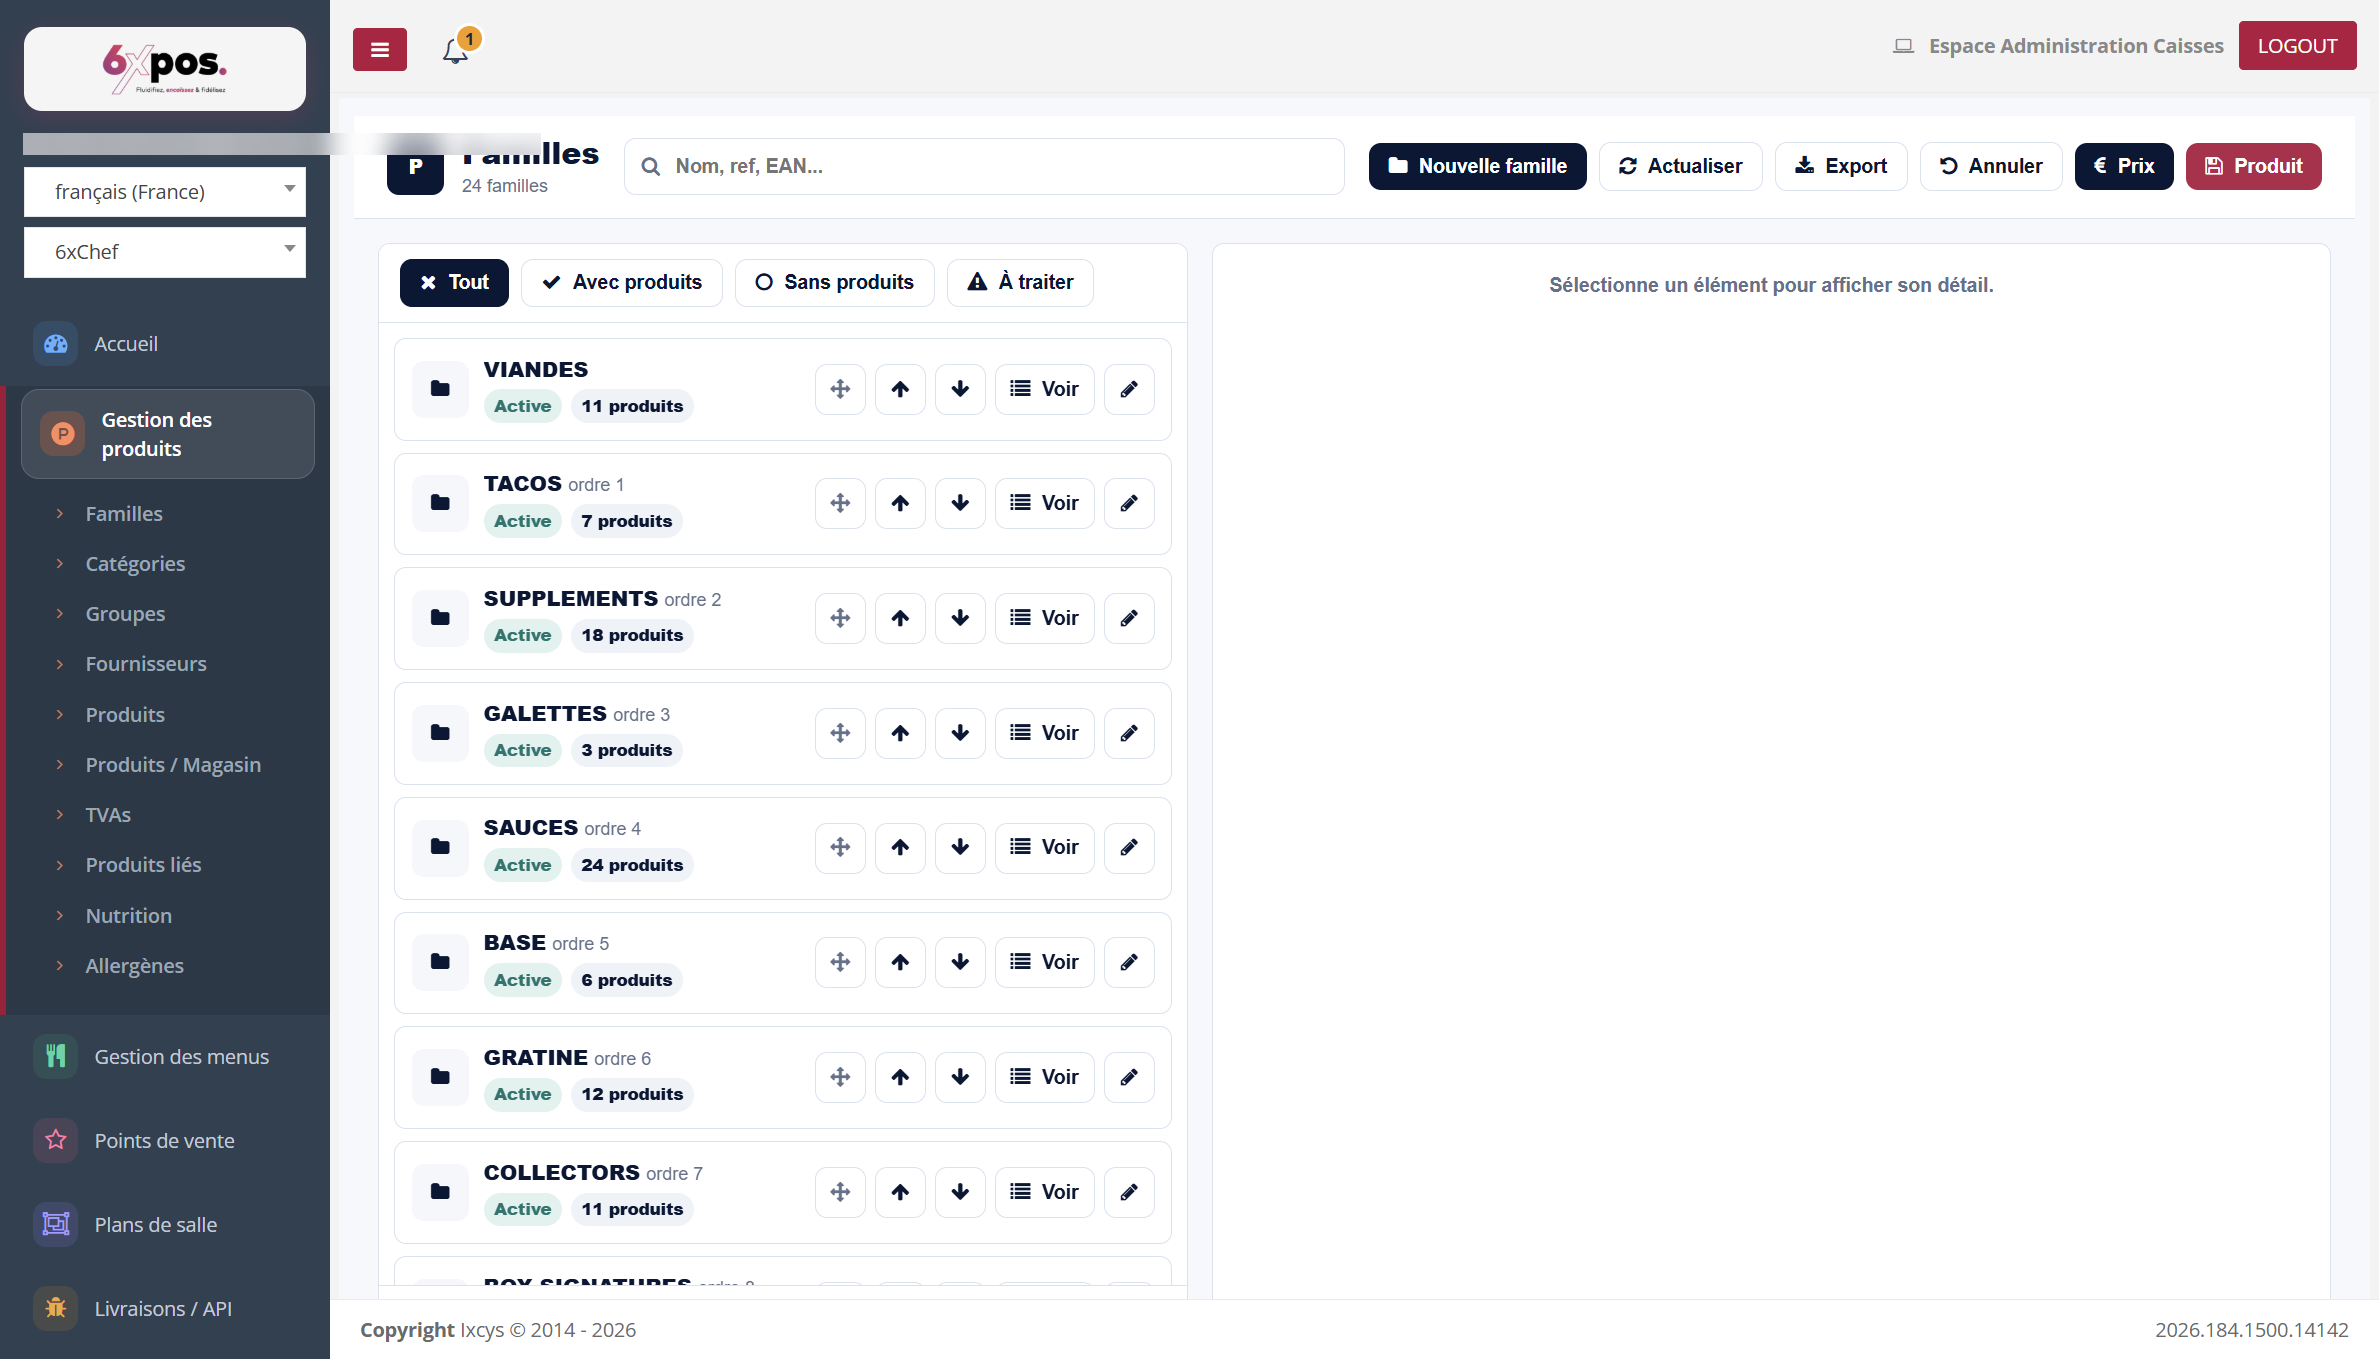Edit the SAUCES family with pencil icon

[1129, 847]
